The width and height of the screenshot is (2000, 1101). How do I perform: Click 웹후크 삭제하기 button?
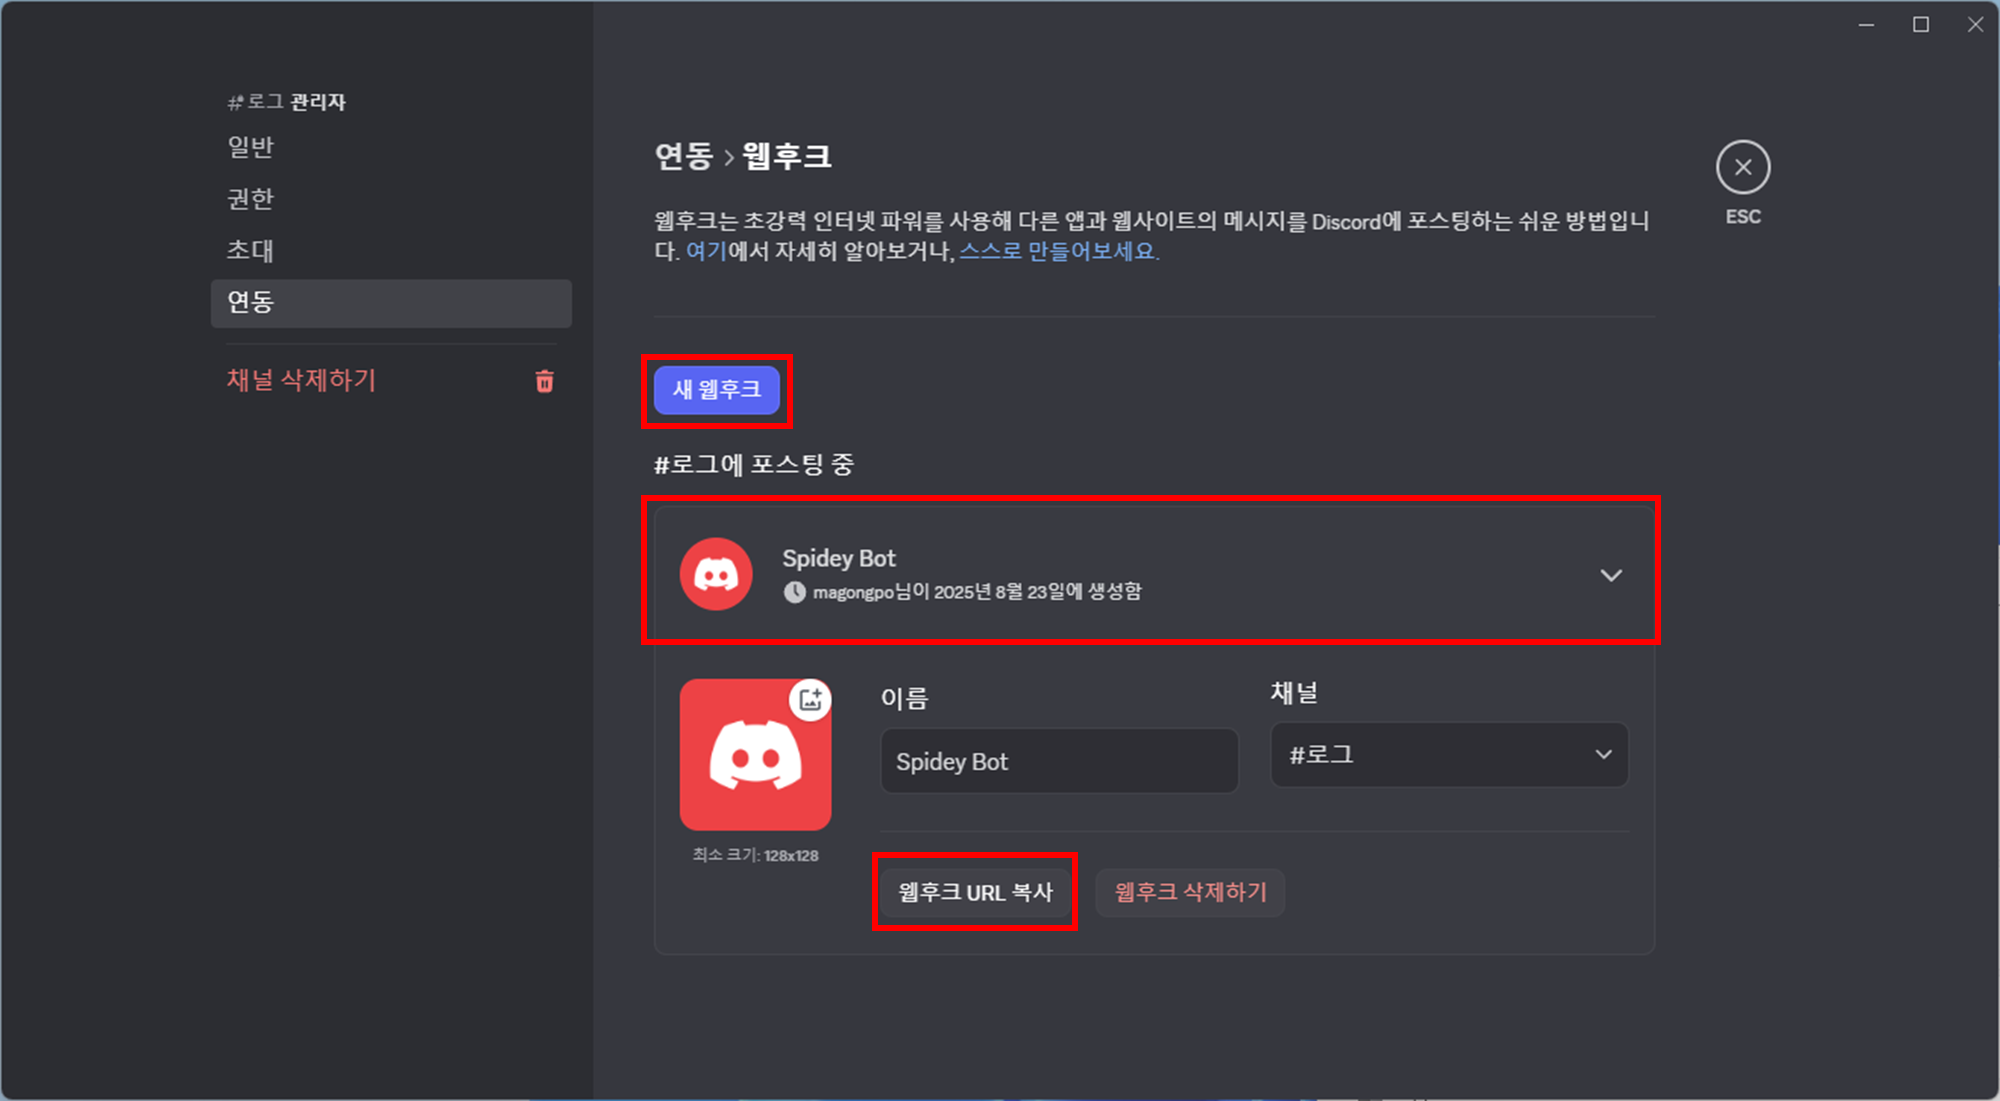[x=1190, y=892]
